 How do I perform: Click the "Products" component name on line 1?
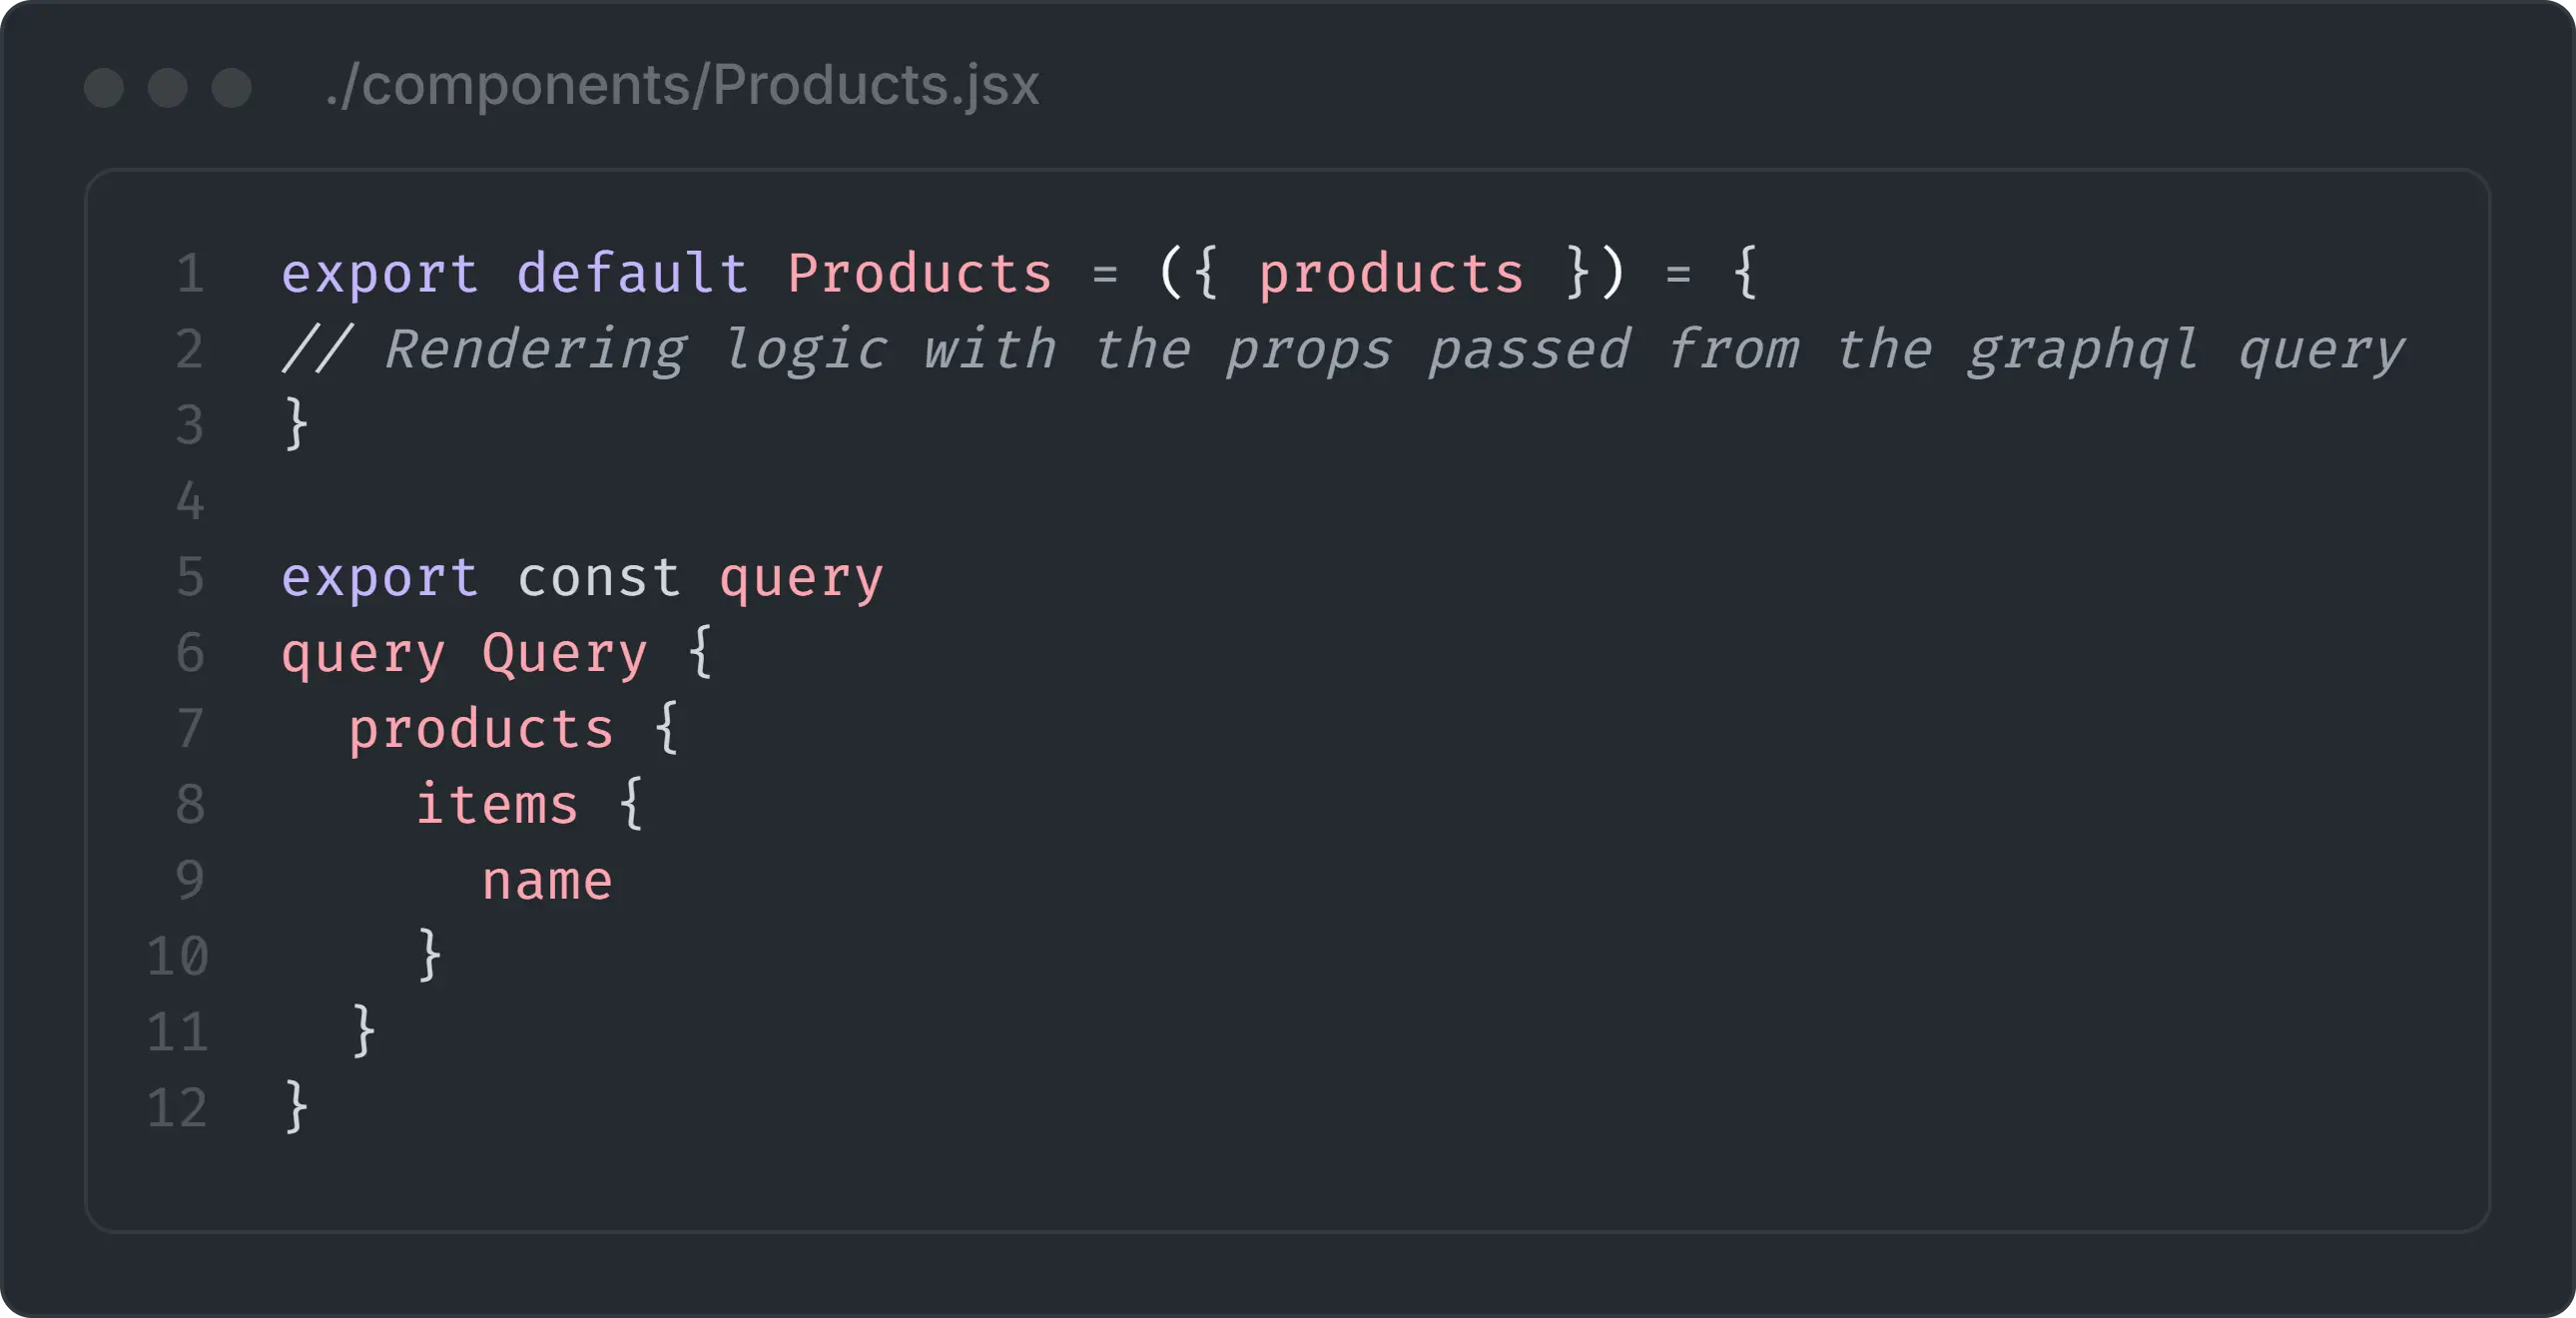[920, 273]
